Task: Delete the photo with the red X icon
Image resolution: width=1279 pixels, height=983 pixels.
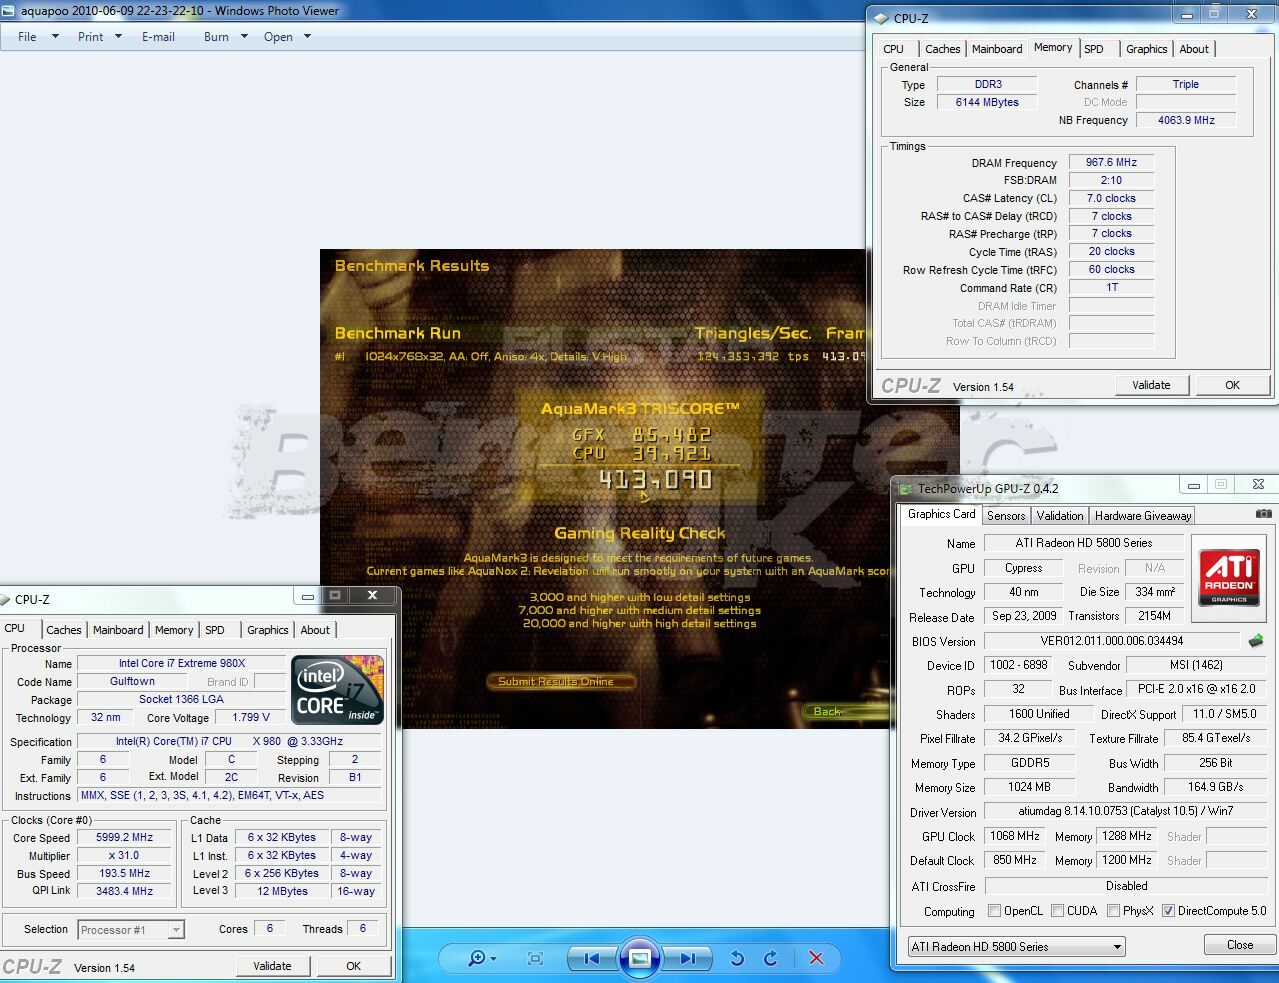Action: 816,958
